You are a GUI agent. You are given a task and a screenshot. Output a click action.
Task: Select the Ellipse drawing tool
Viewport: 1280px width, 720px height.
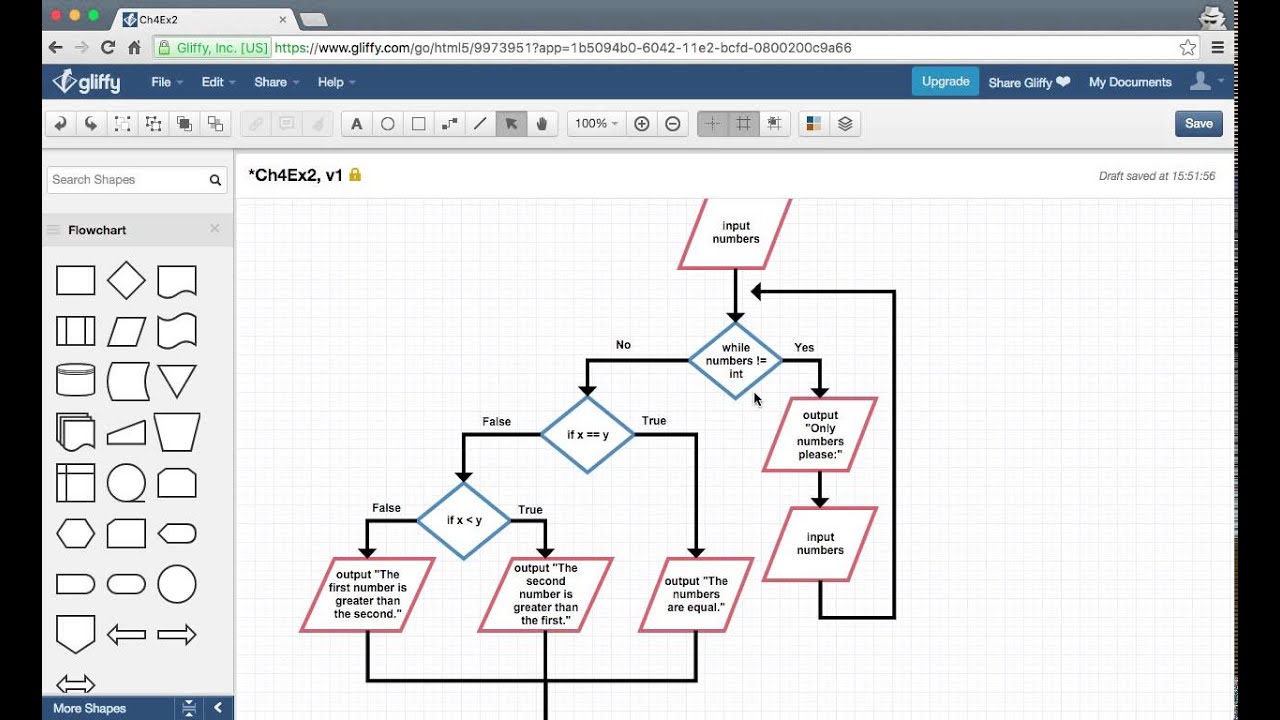(x=388, y=124)
